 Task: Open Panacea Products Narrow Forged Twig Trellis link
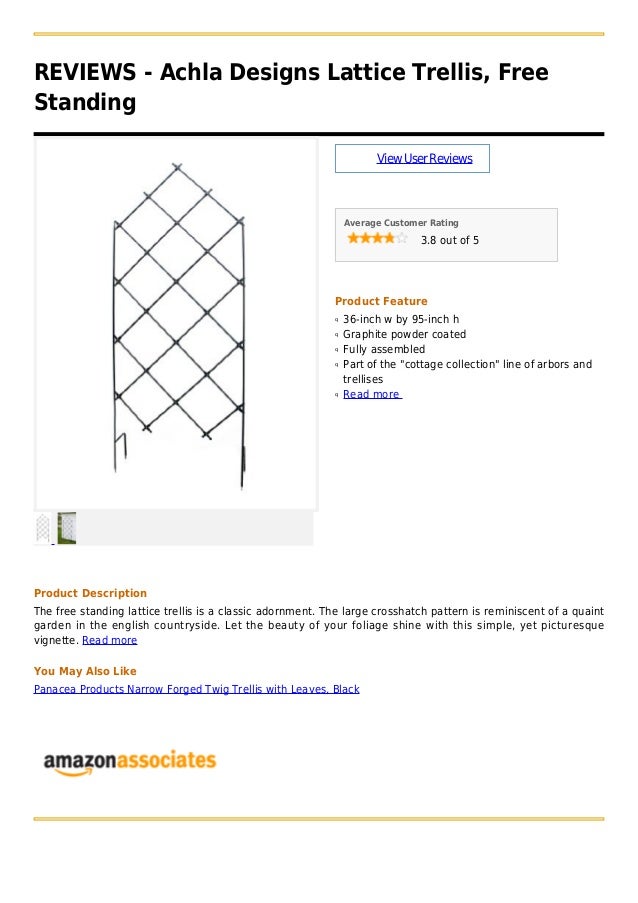pyautogui.click(x=196, y=689)
